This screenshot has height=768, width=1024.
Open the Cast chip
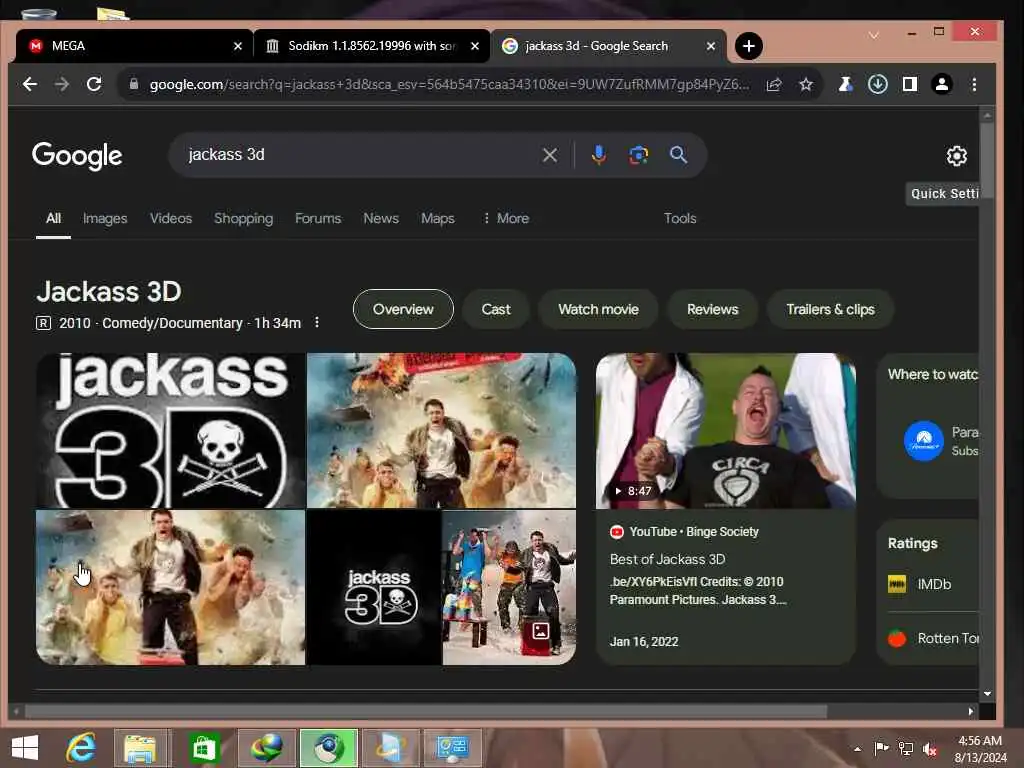[496, 310]
